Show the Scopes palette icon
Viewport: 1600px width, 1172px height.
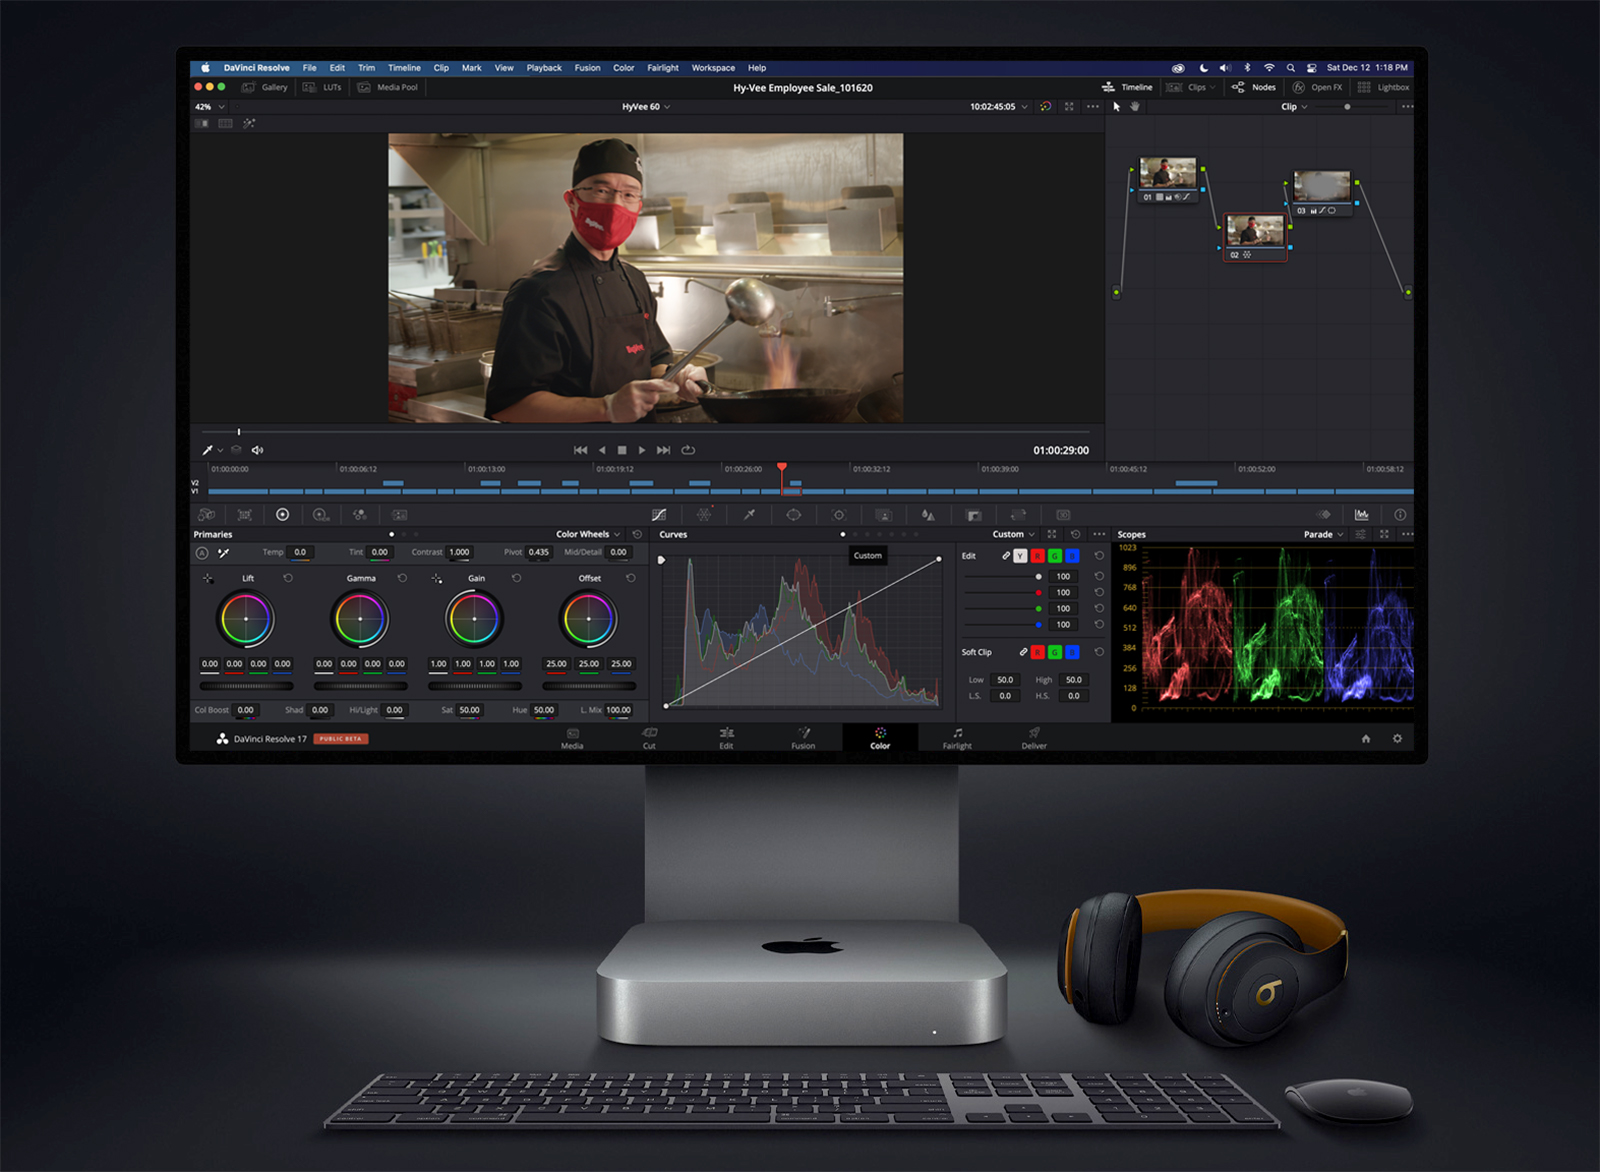click(1362, 514)
